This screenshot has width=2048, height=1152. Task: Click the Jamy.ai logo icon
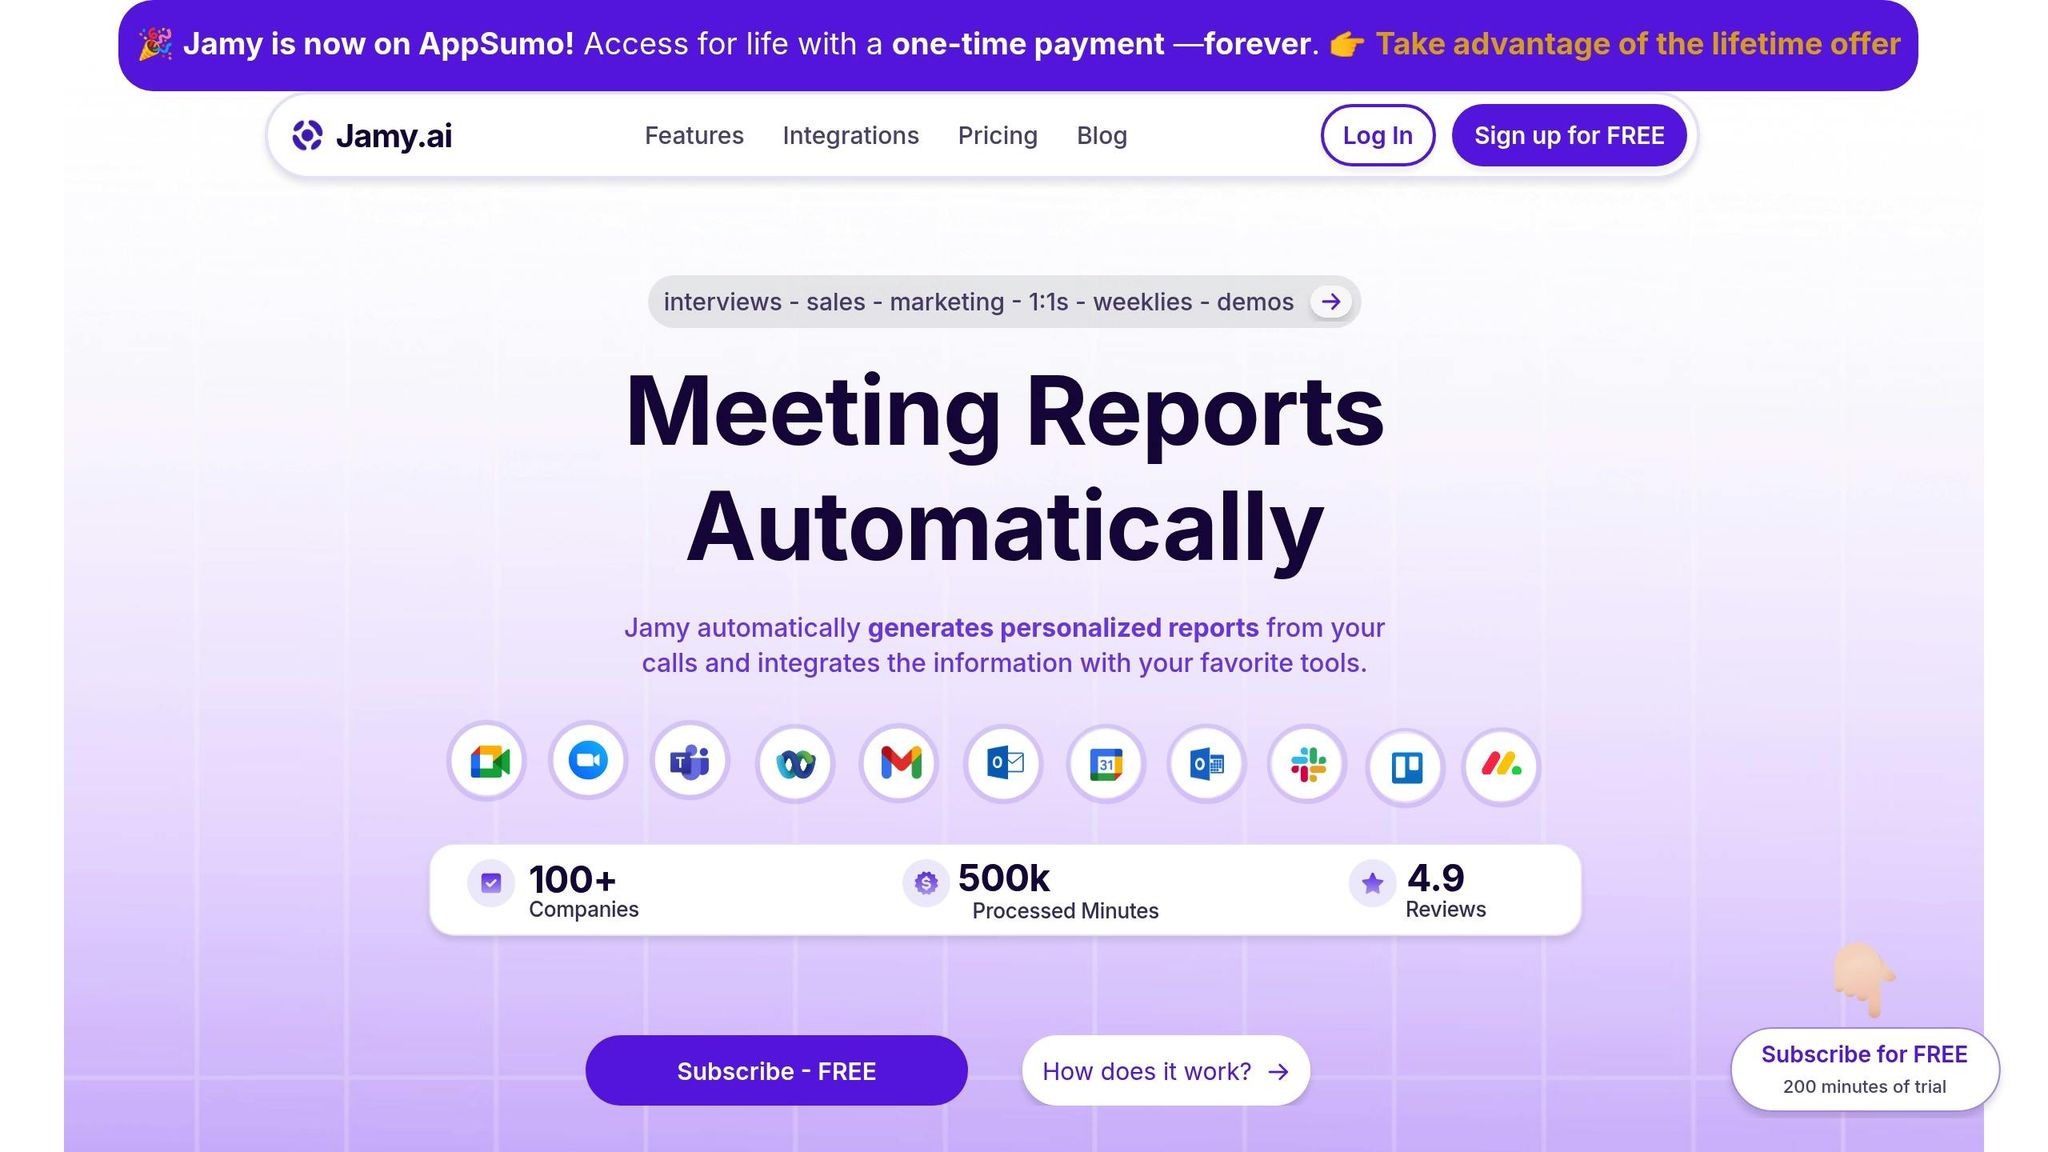(307, 135)
